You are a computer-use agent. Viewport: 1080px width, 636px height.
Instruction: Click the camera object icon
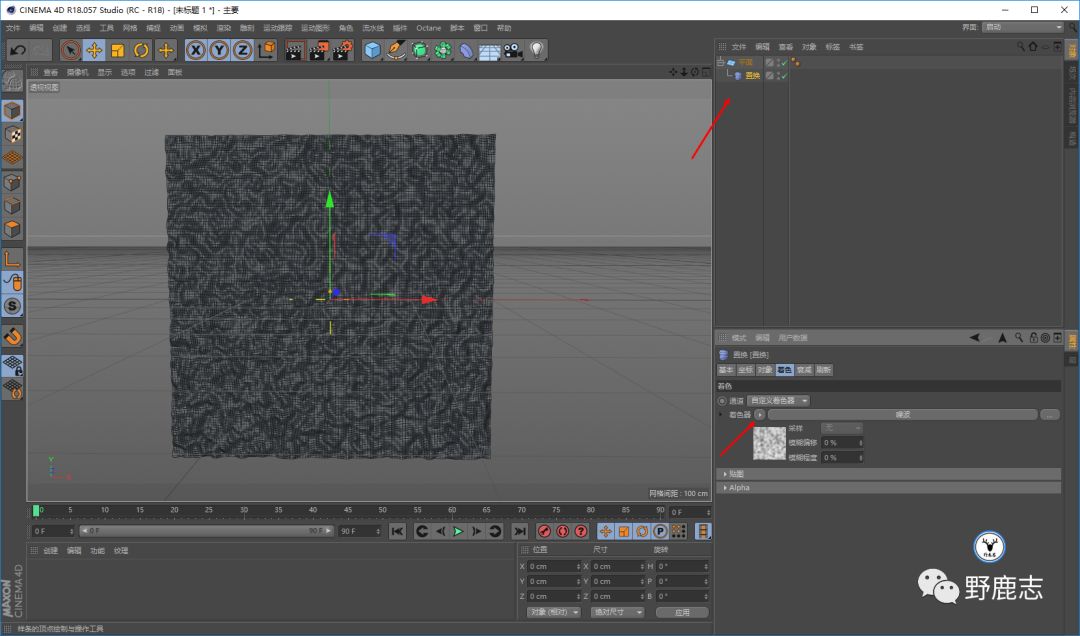coord(513,50)
